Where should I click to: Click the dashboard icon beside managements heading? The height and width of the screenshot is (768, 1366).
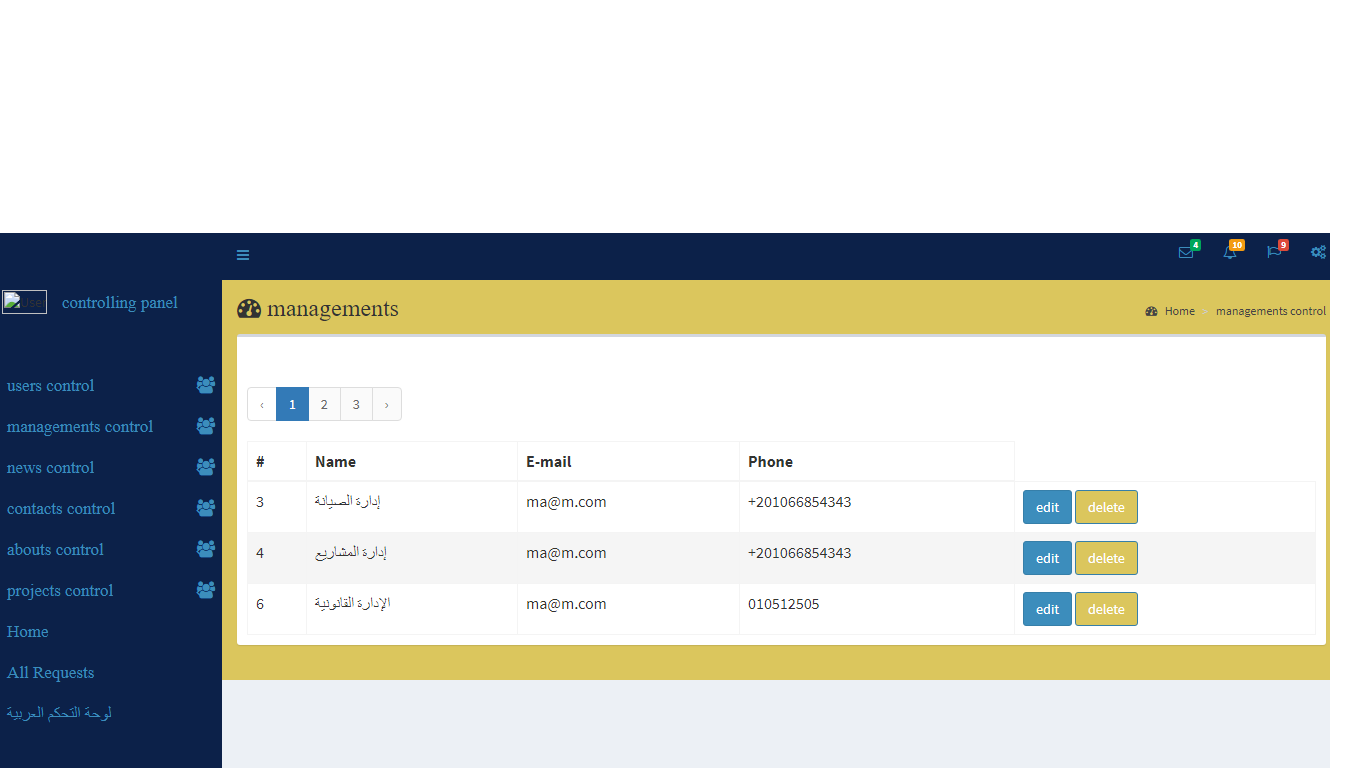(x=249, y=309)
